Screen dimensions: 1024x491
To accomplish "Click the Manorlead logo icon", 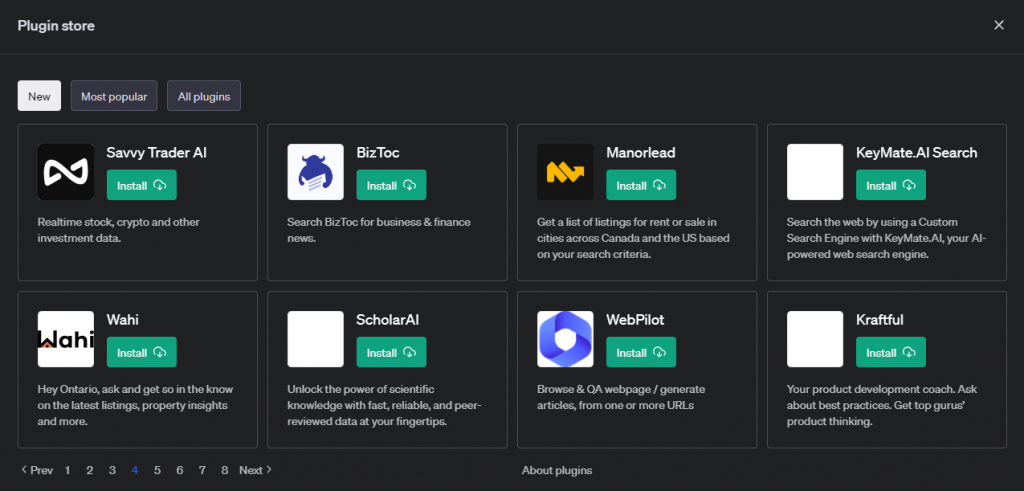I will (x=565, y=172).
